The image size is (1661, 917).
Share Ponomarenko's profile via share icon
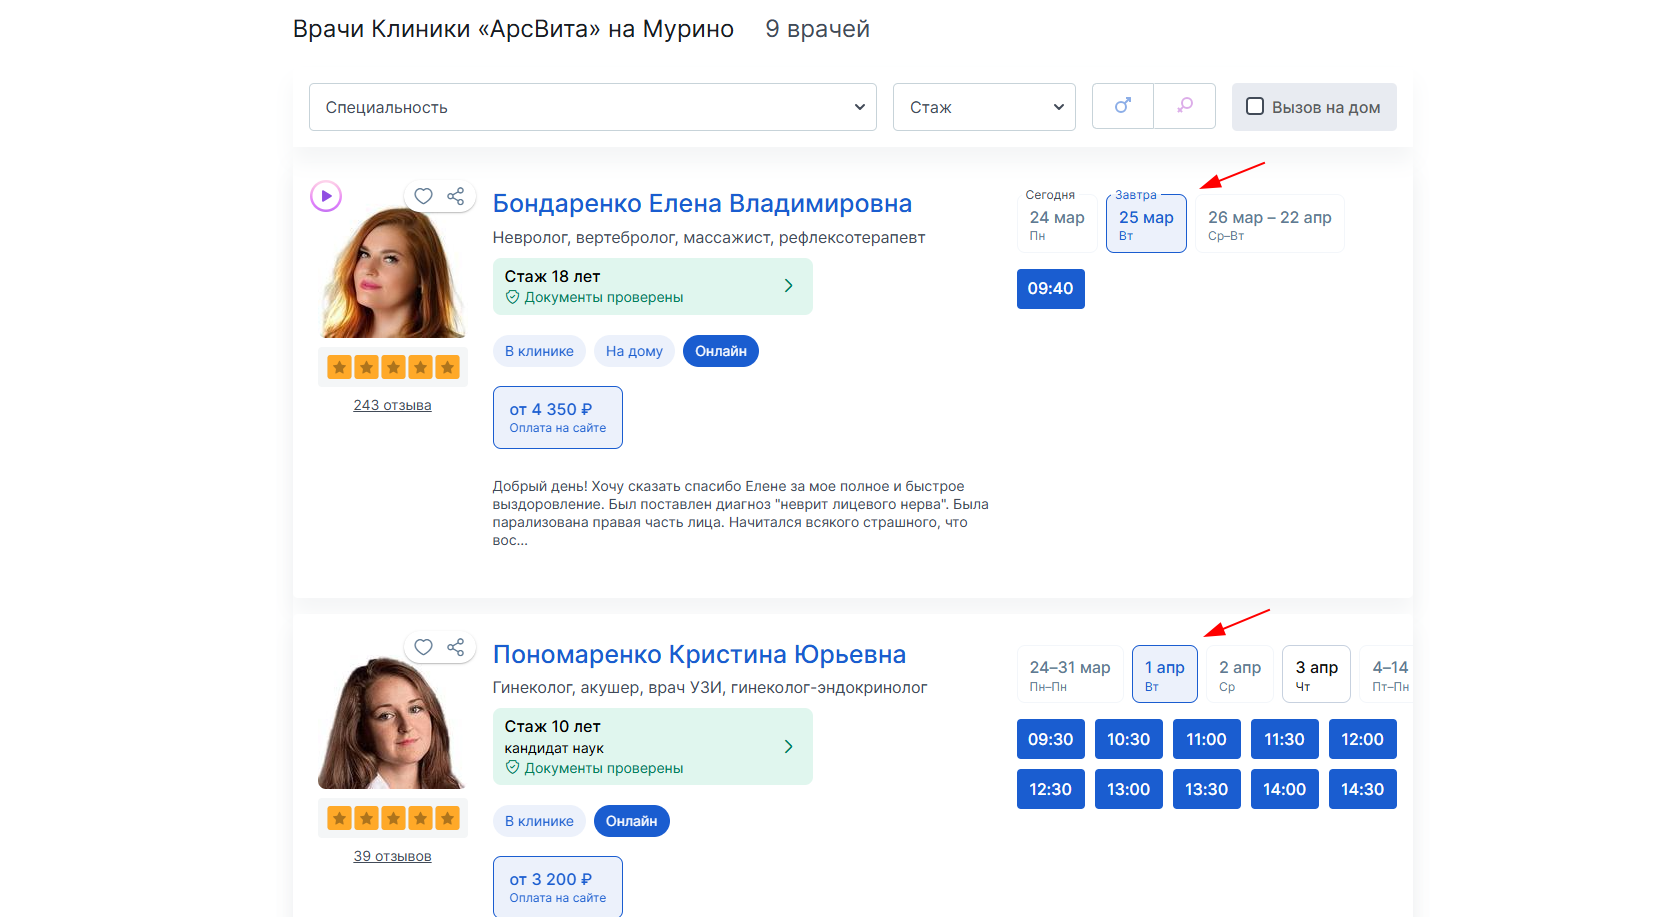[x=456, y=647]
